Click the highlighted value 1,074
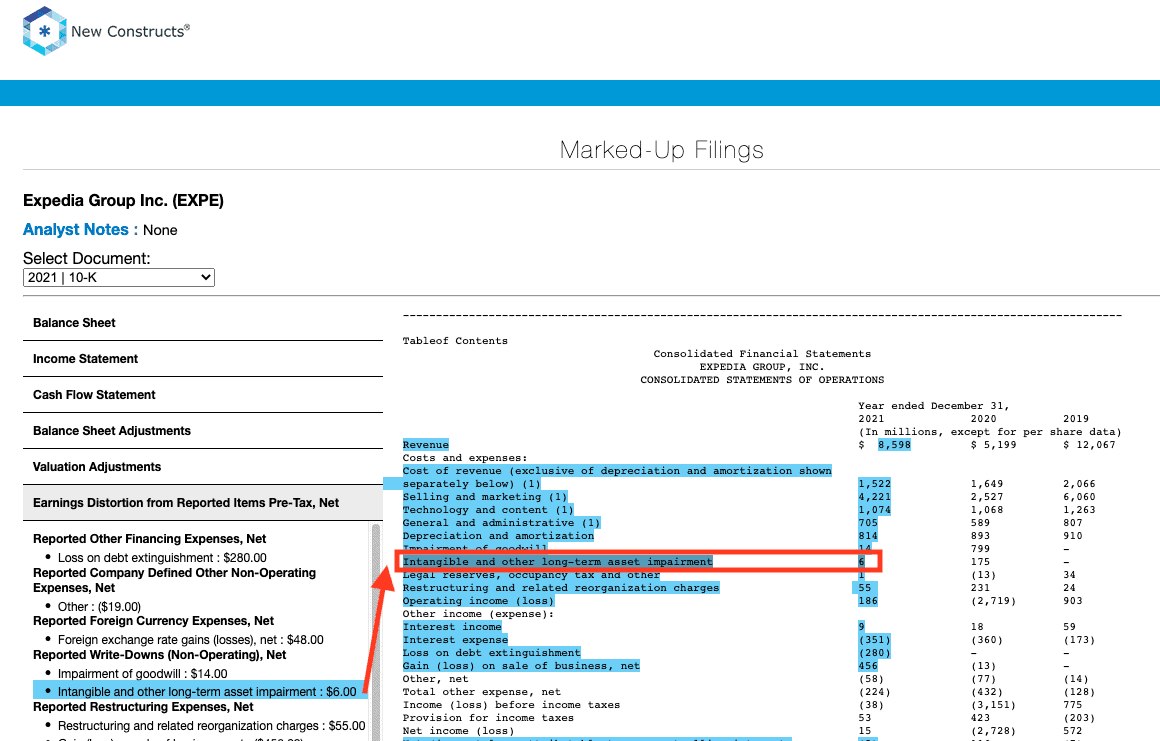The width and height of the screenshot is (1160, 741). (x=874, y=510)
